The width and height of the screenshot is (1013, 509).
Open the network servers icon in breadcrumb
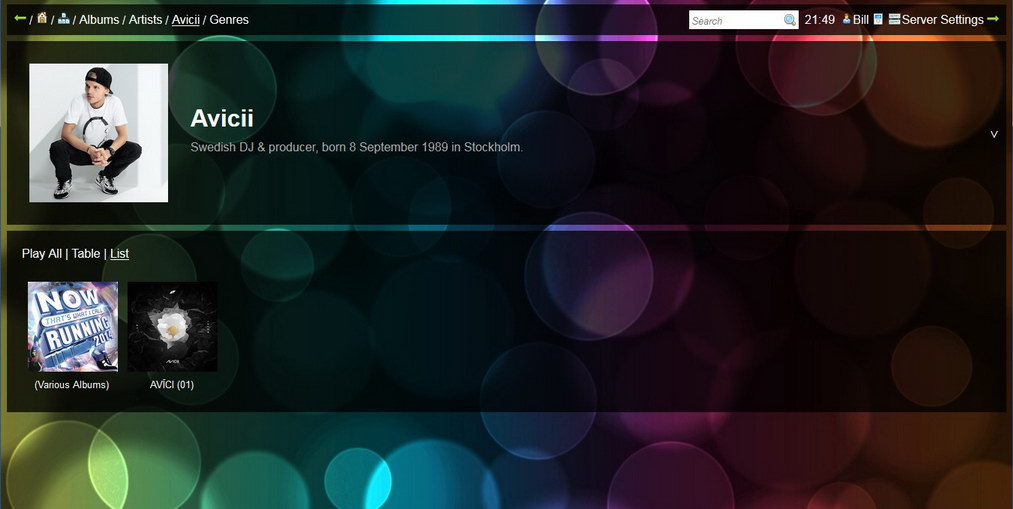(63, 19)
